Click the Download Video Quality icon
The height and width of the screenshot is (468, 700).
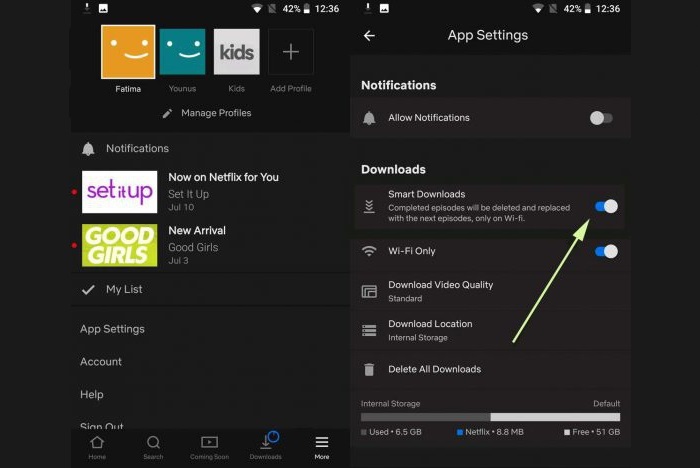click(x=369, y=292)
